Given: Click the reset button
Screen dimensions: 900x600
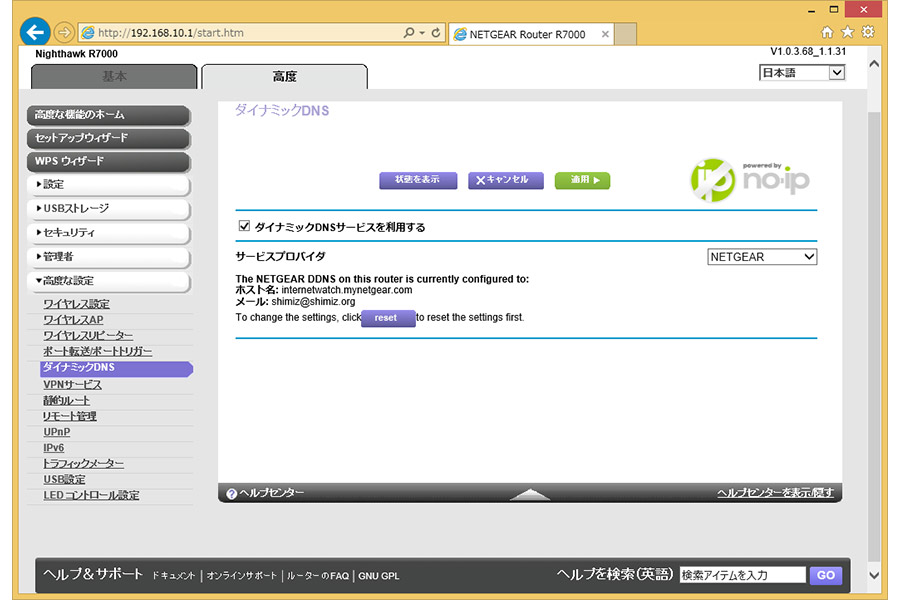Looking at the screenshot, I should pos(387,318).
